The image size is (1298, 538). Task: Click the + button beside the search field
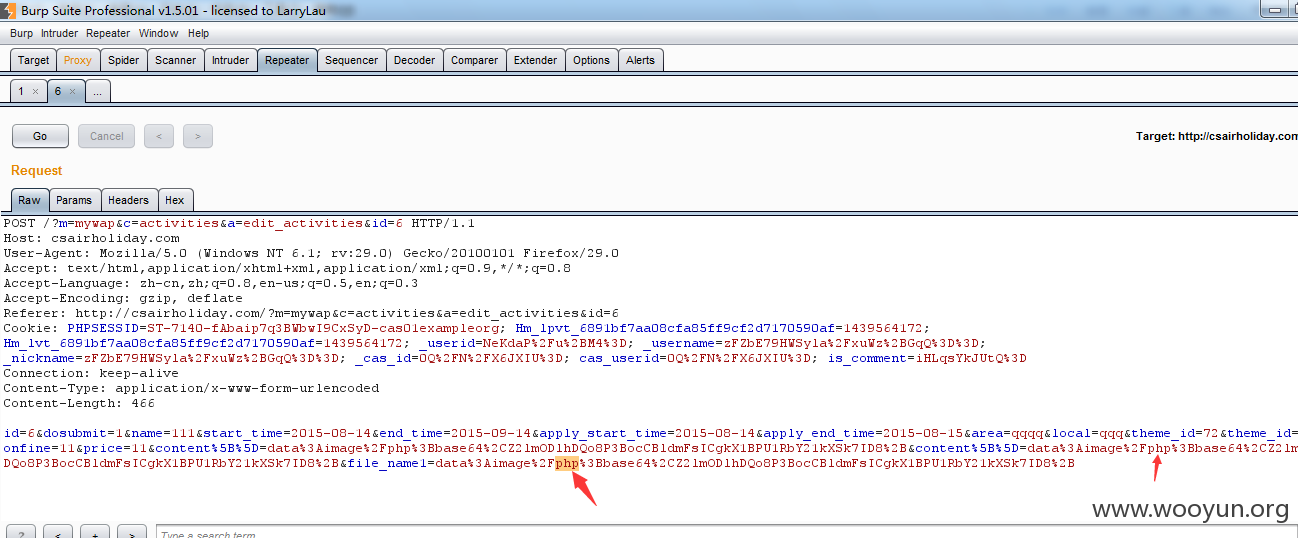coord(95,531)
